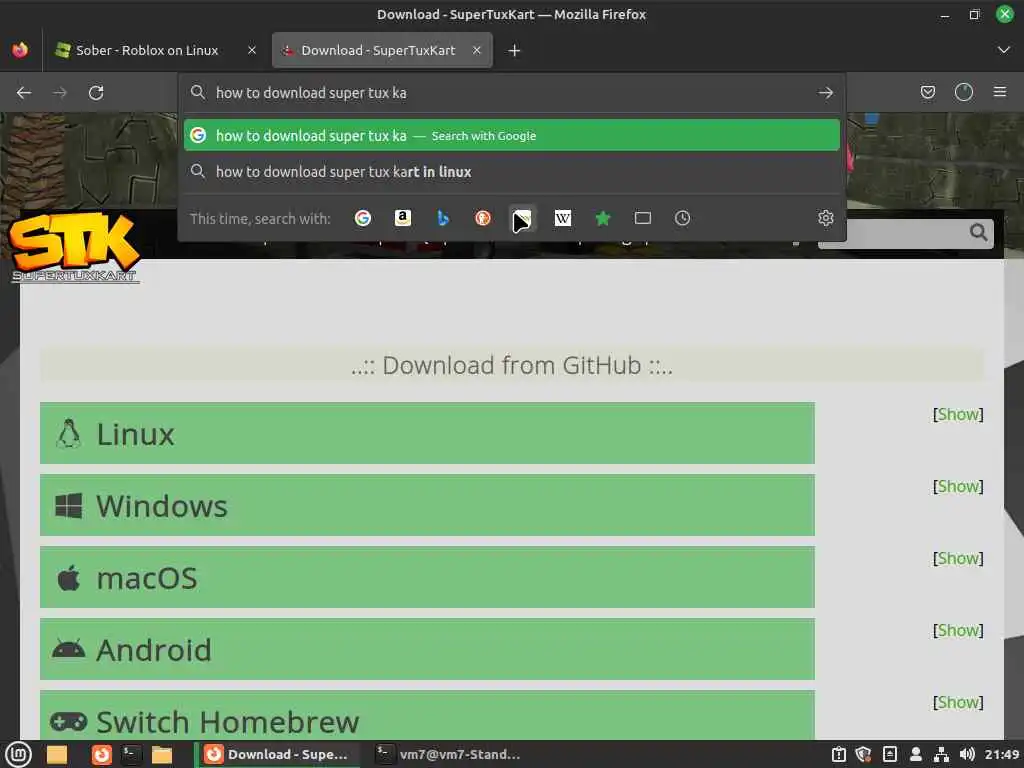Expand the Android download section
This screenshot has width=1024, height=768.
427,648
